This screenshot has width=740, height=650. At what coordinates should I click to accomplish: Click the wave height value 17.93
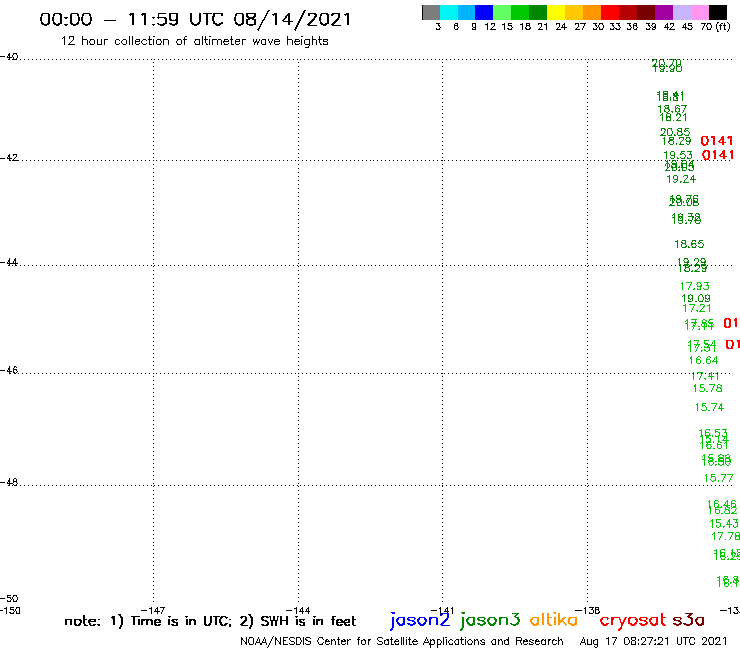pyautogui.click(x=695, y=286)
